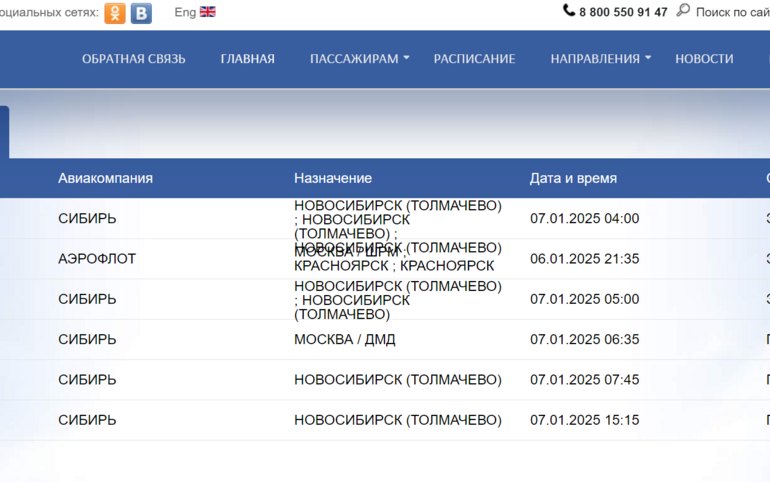Viewport: 770px width, 482px height.
Task: Click the Дата и время column header
Action: (573, 178)
